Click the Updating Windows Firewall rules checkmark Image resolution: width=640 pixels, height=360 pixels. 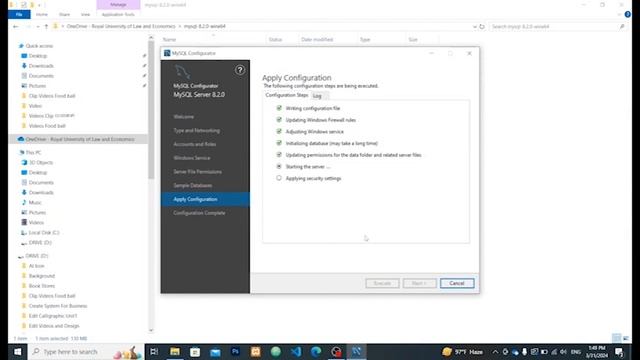point(279,120)
